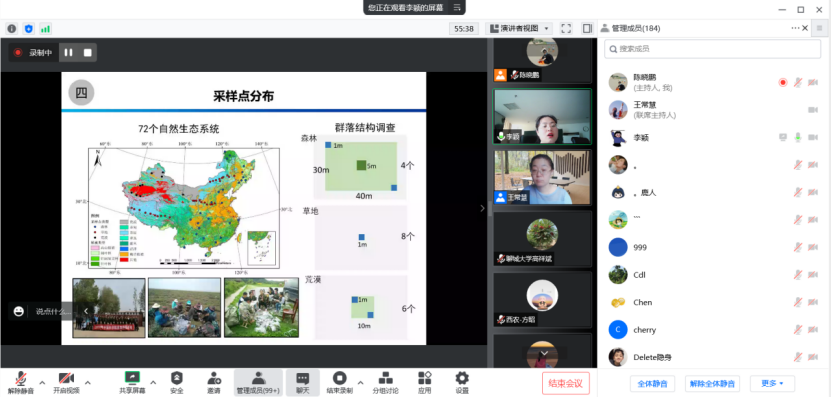Check green network signal icon
Image resolution: width=831 pixels, height=398 pixels.
point(46,29)
